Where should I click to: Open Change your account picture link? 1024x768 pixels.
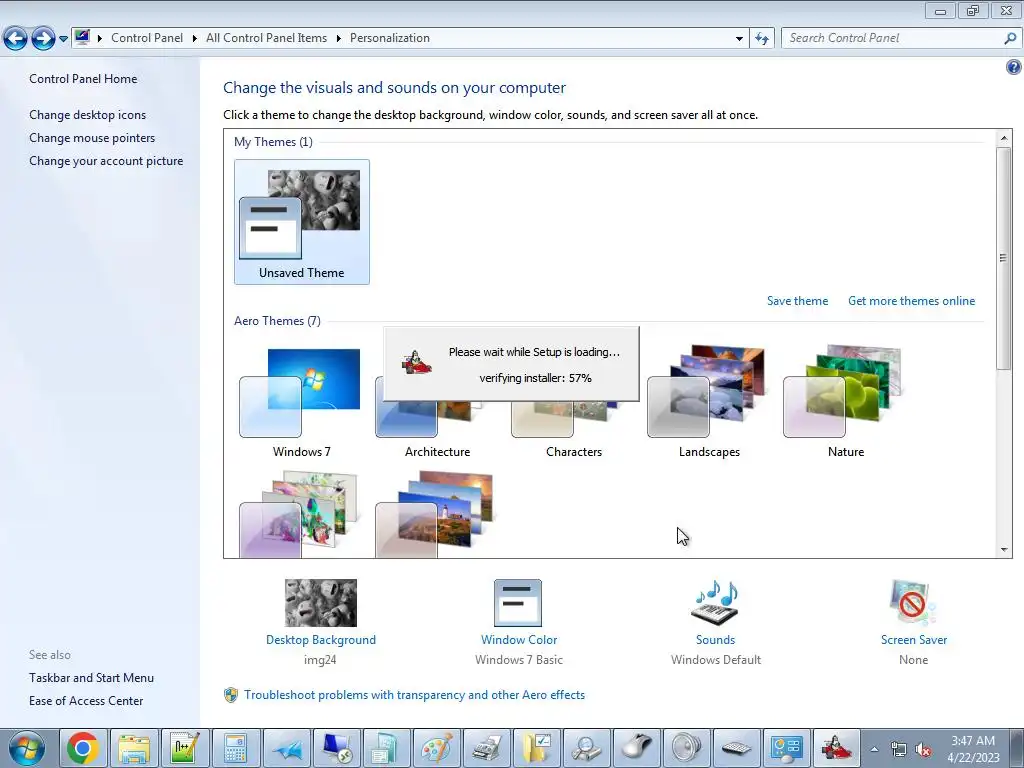pos(106,161)
